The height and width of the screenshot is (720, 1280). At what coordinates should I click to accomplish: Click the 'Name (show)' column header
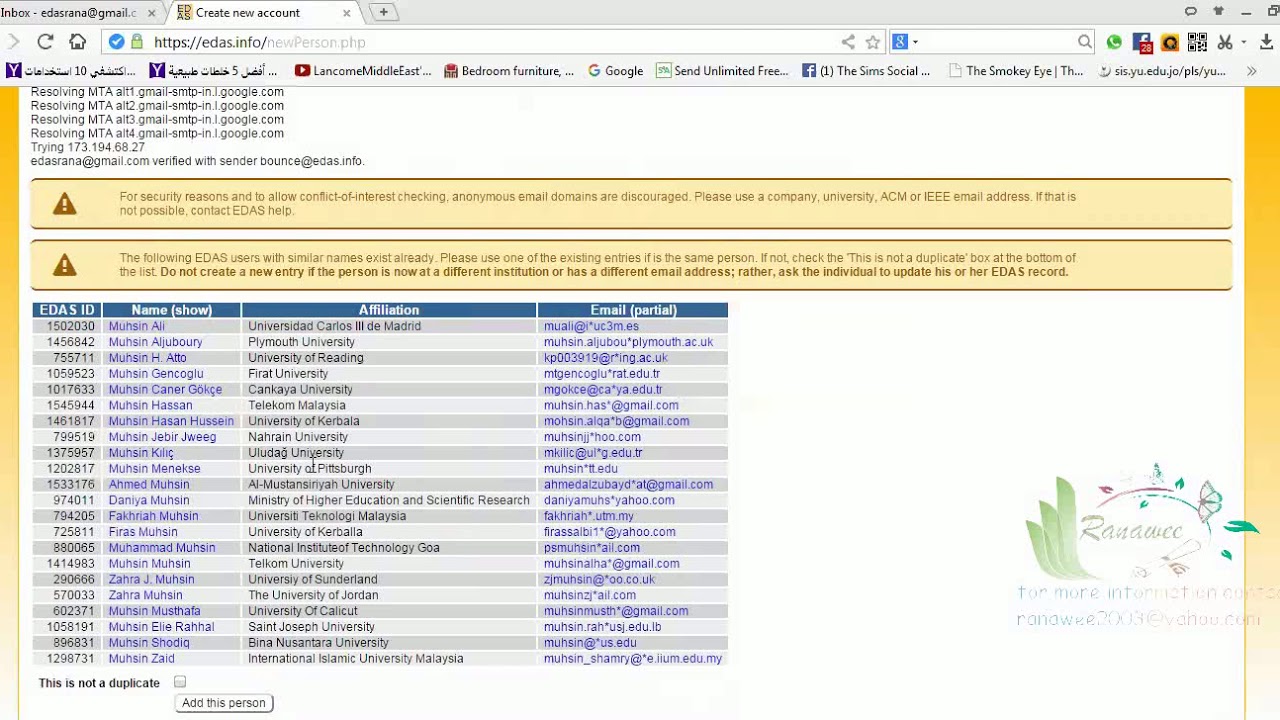(171, 310)
